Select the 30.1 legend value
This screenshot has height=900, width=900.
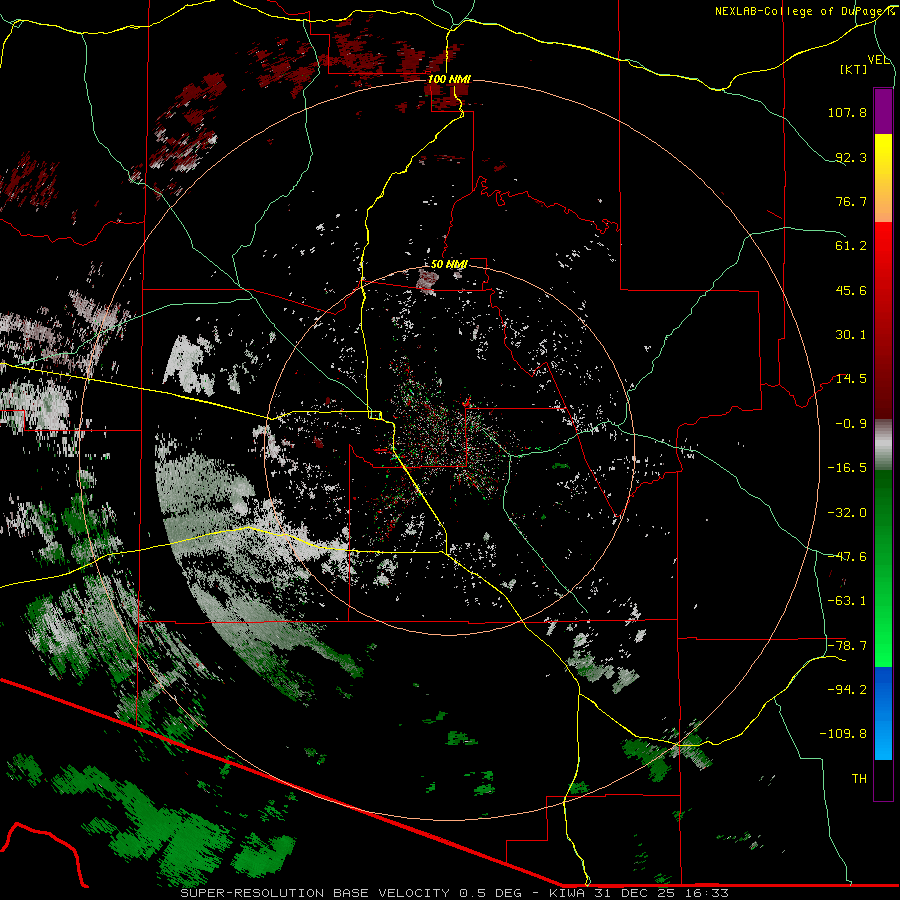click(851, 335)
